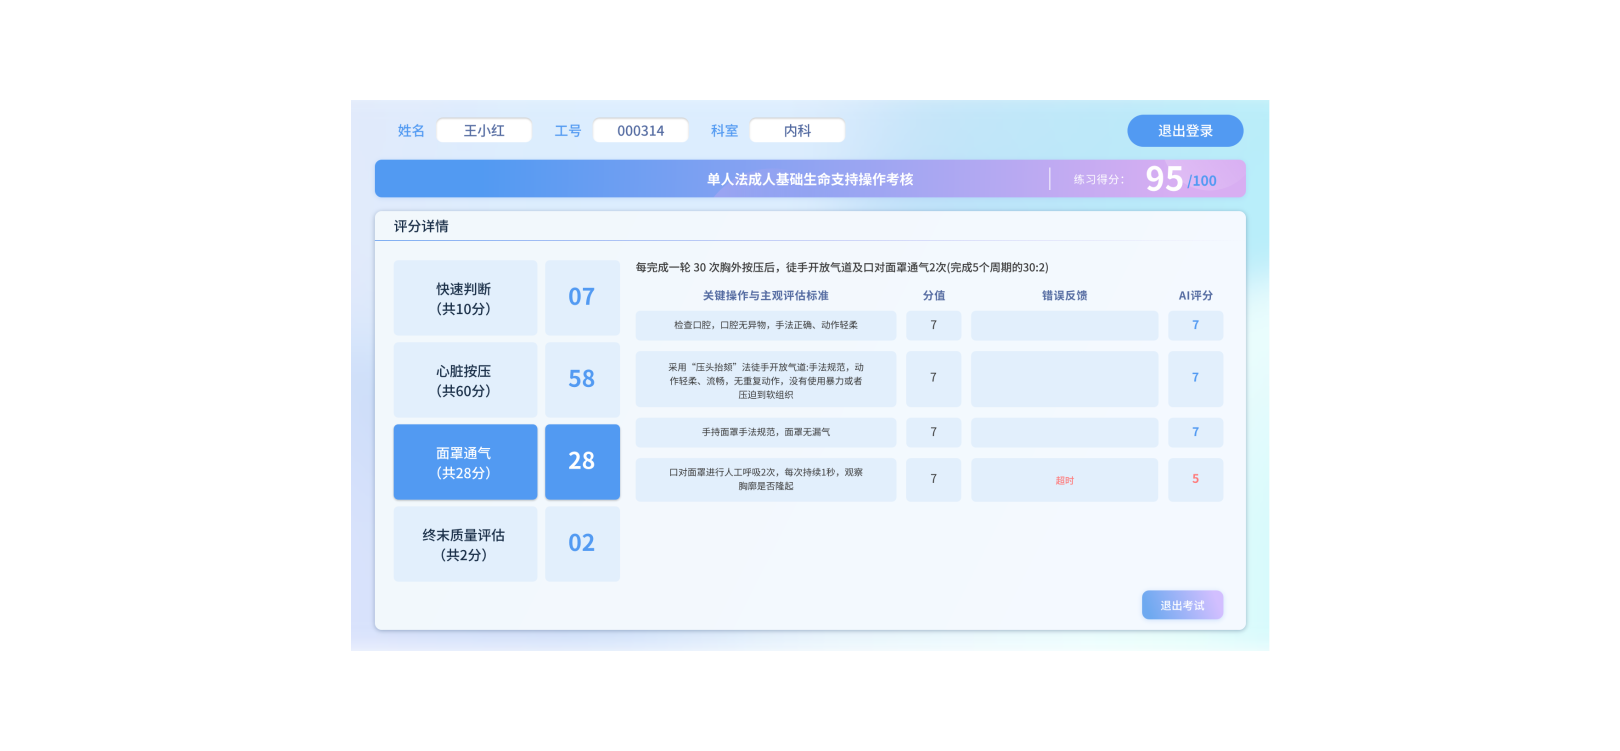The image size is (1620, 751).
Task: Click the 错误反馈 column header
Action: click(x=1064, y=296)
